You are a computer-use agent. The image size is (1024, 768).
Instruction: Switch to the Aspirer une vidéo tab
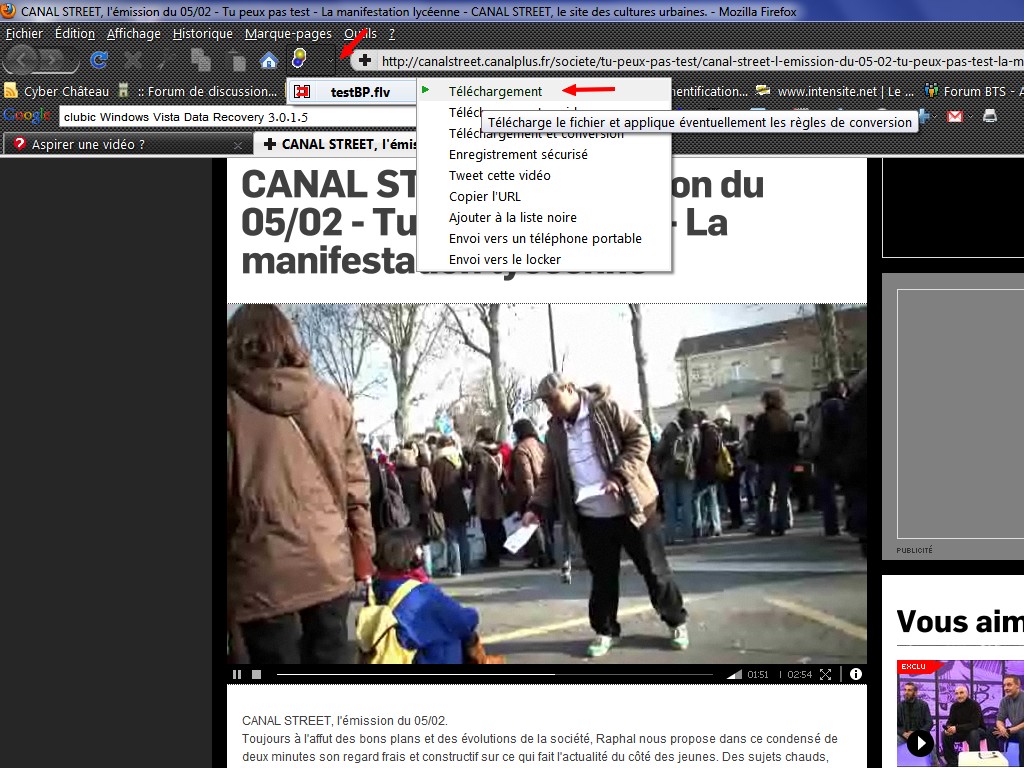[x=88, y=144]
